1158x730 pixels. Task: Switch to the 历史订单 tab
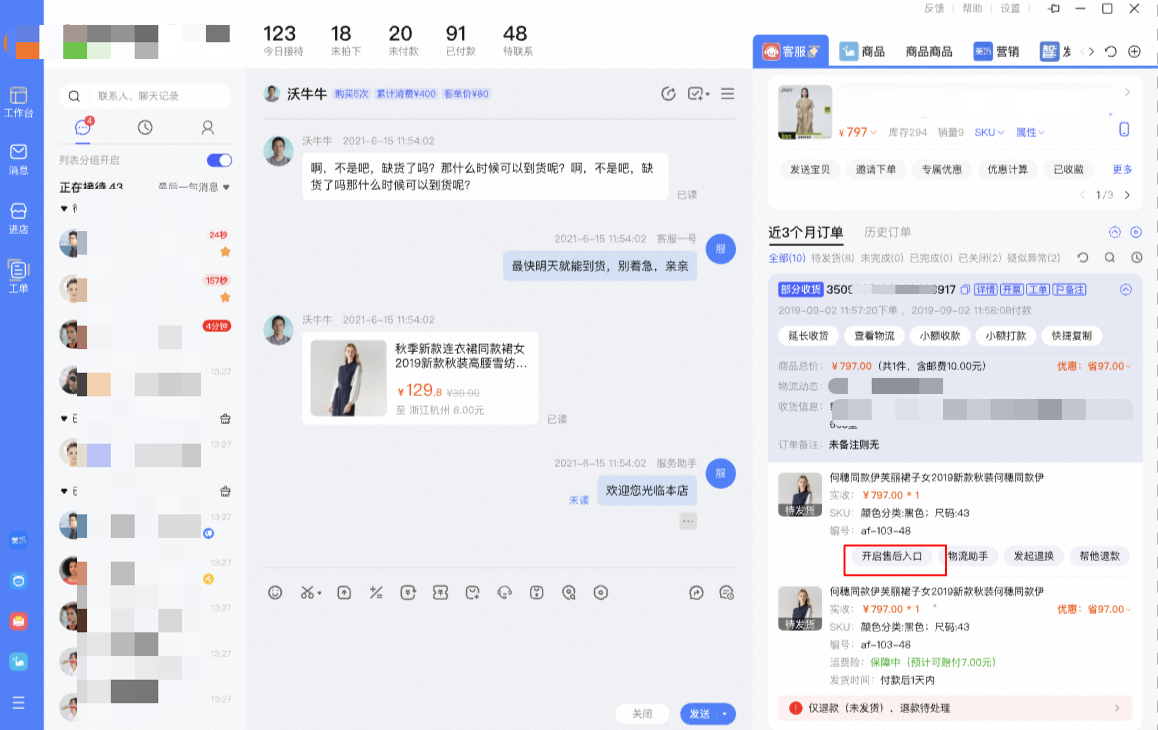tap(887, 232)
